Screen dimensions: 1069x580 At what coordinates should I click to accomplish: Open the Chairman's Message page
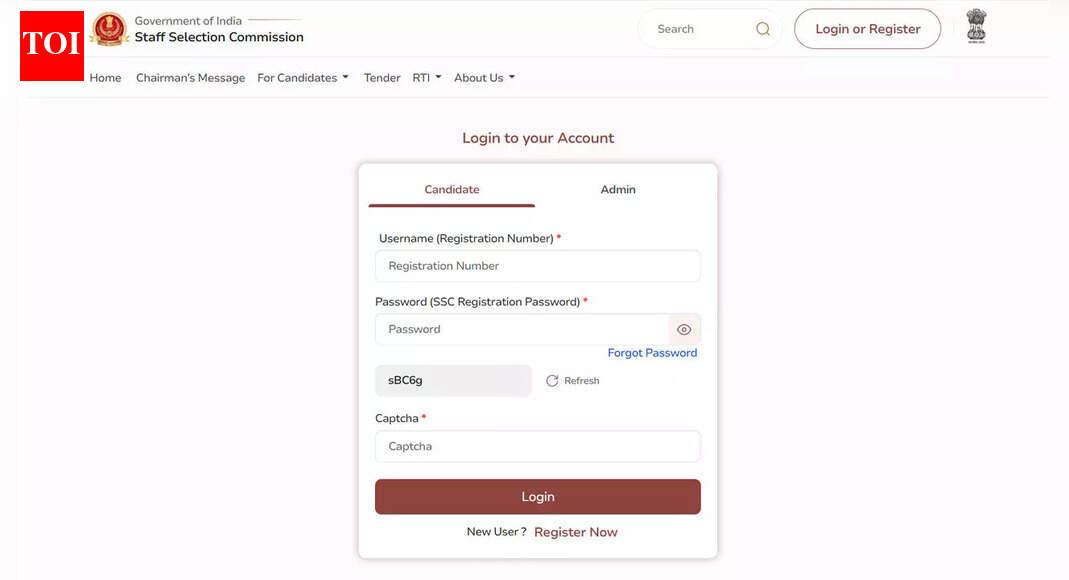pyautogui.click(x=190, y=77)
